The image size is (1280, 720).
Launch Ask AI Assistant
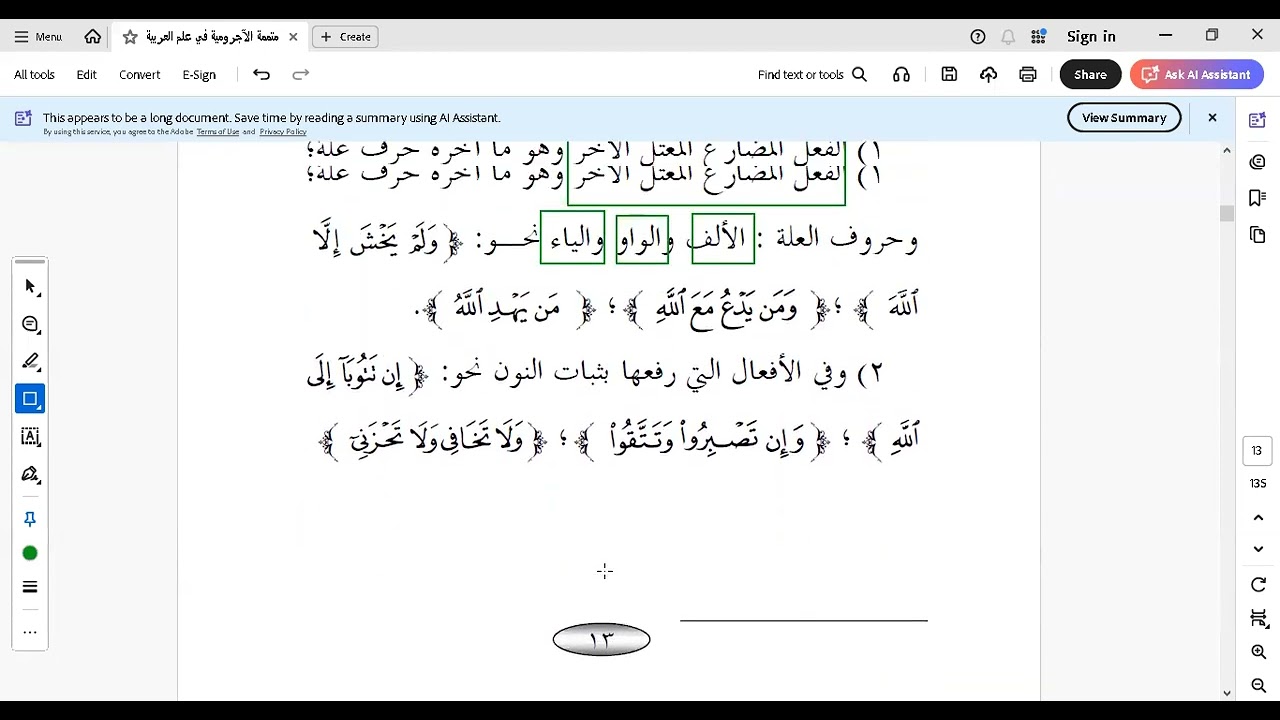(x=1196, y=75)
